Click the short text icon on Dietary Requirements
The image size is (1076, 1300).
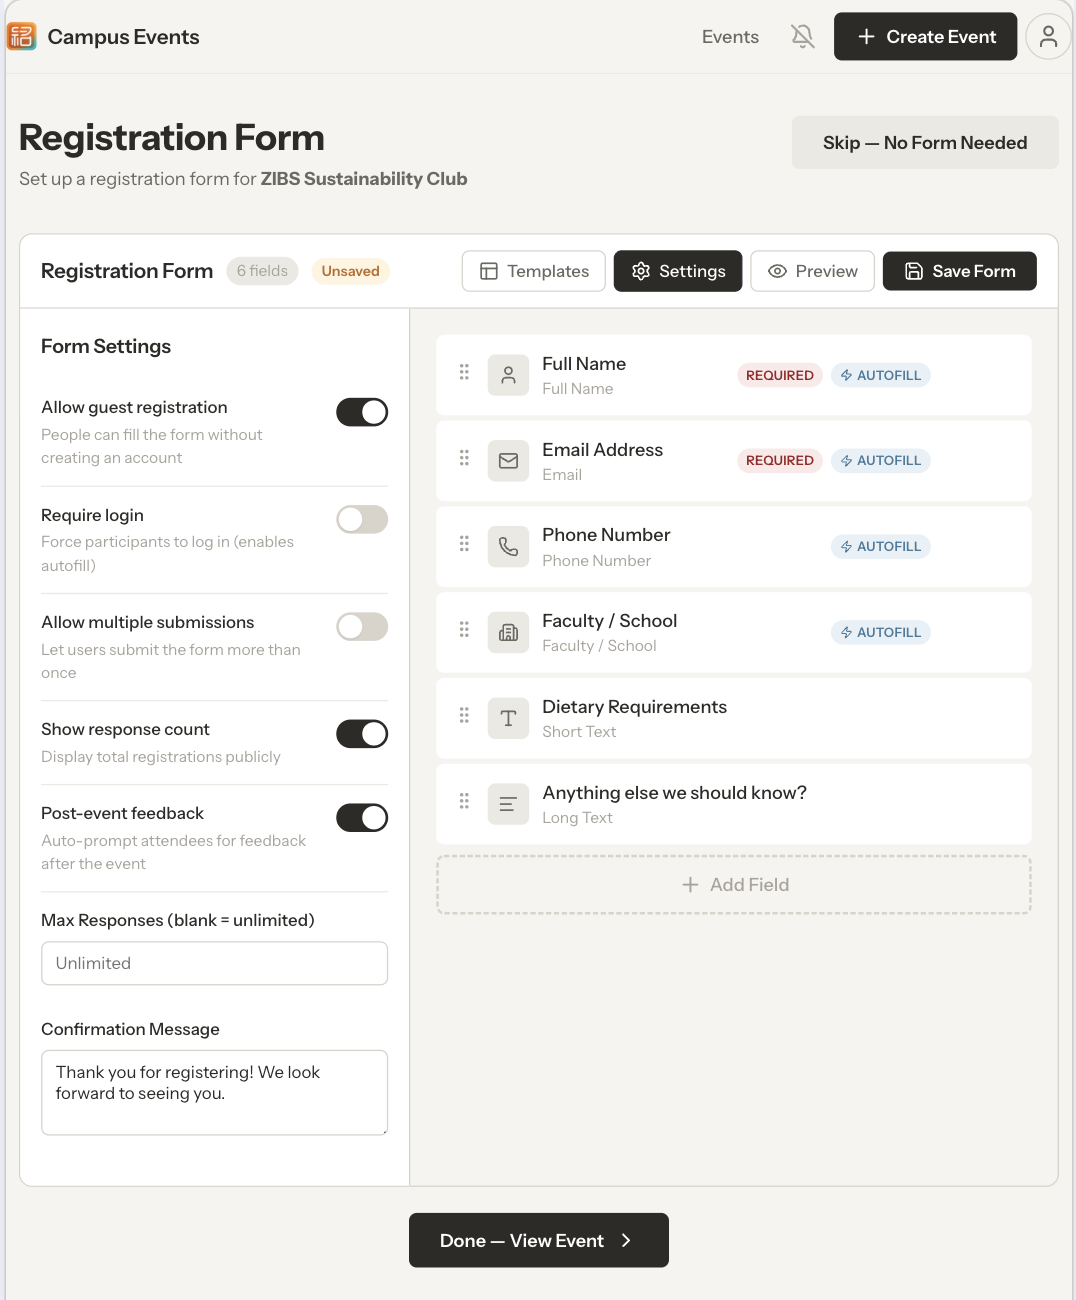(x=508, y=718)
